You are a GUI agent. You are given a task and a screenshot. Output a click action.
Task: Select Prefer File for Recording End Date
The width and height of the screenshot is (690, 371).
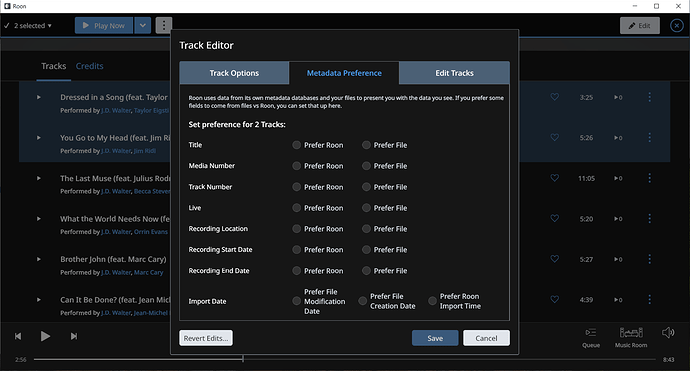coord(366,271)
